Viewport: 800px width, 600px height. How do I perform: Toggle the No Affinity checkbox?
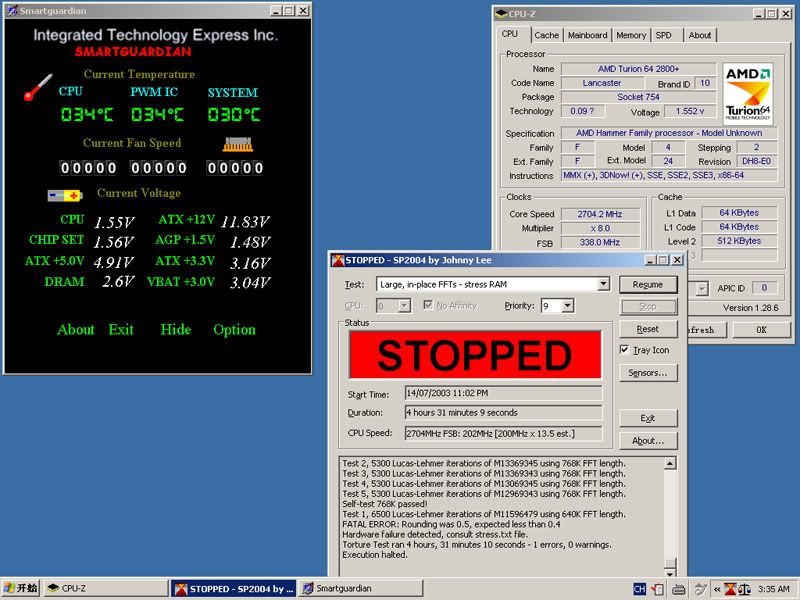(x=428, y=305)
